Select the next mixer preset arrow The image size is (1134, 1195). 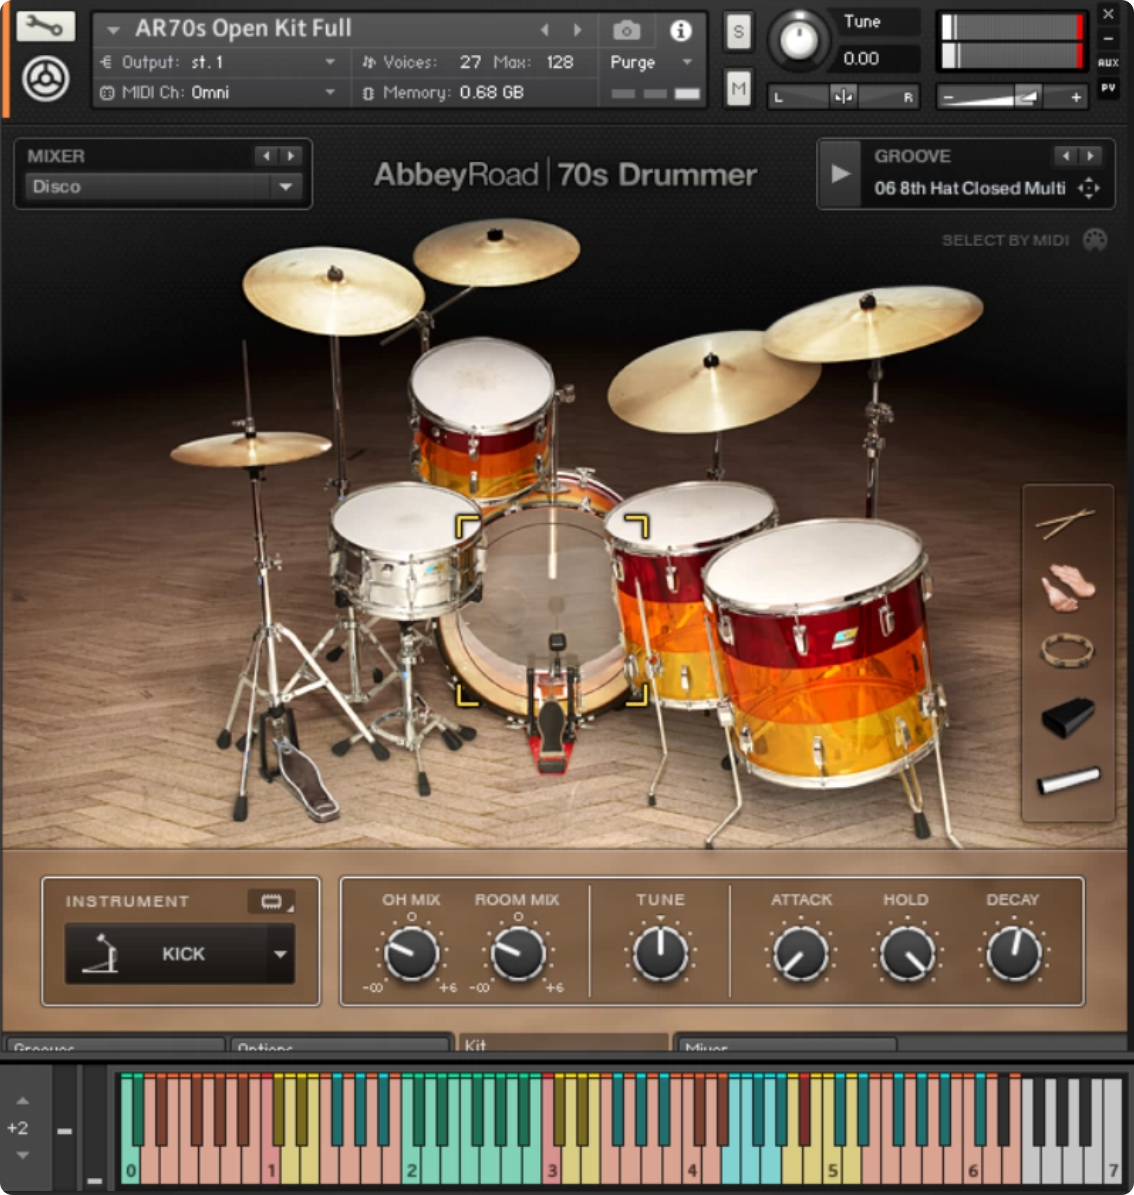pyautogui.click(x=290, y=155)
